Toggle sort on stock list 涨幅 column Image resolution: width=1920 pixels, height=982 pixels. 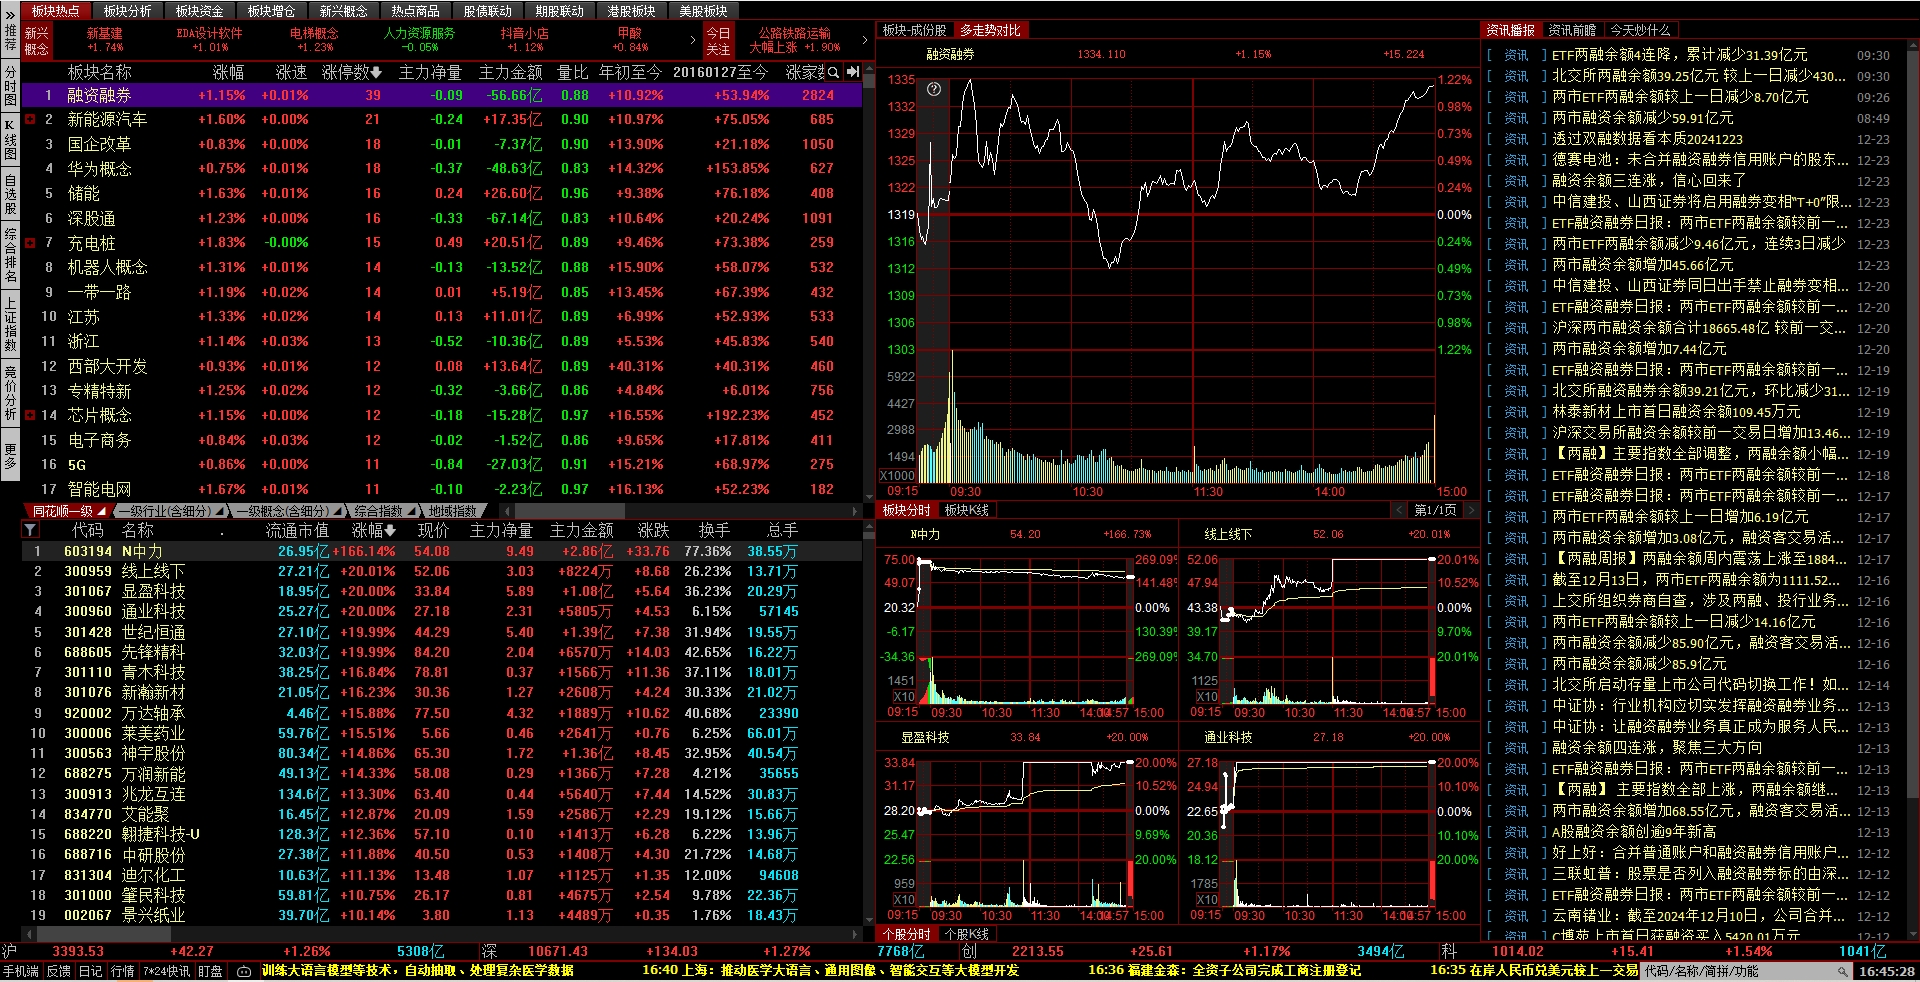374,530
